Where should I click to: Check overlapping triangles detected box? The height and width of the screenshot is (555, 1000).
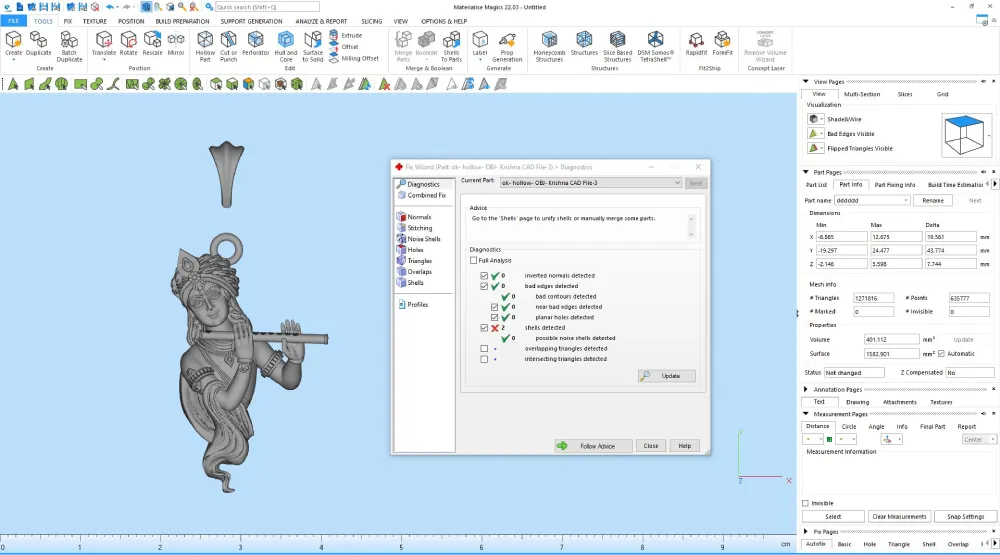pyautogui.click(x=484, y=348)
